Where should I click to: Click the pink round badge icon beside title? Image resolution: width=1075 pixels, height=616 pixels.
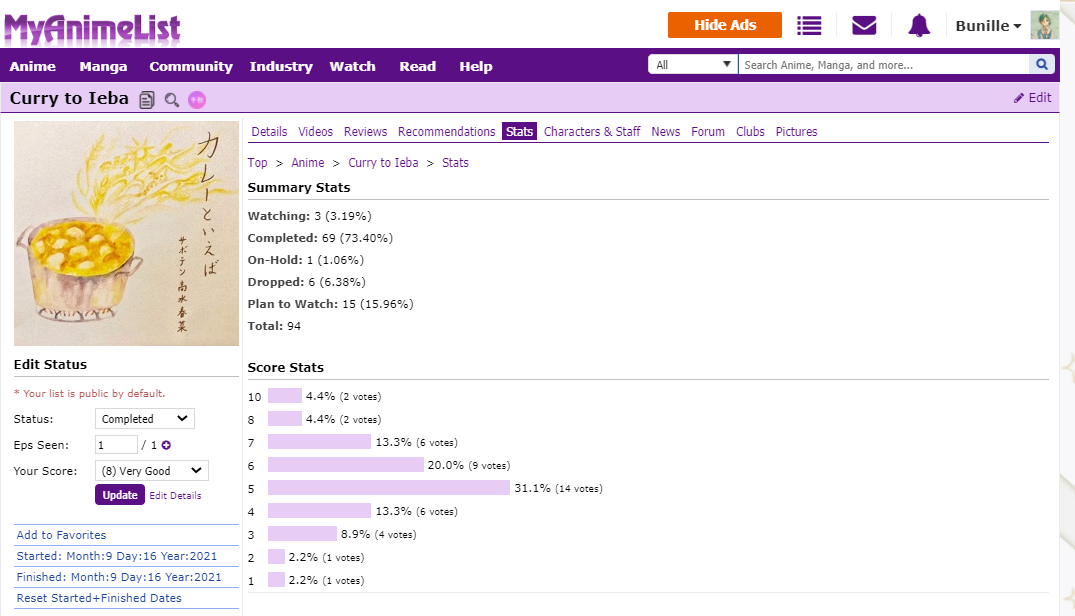(x=197, y=99)
